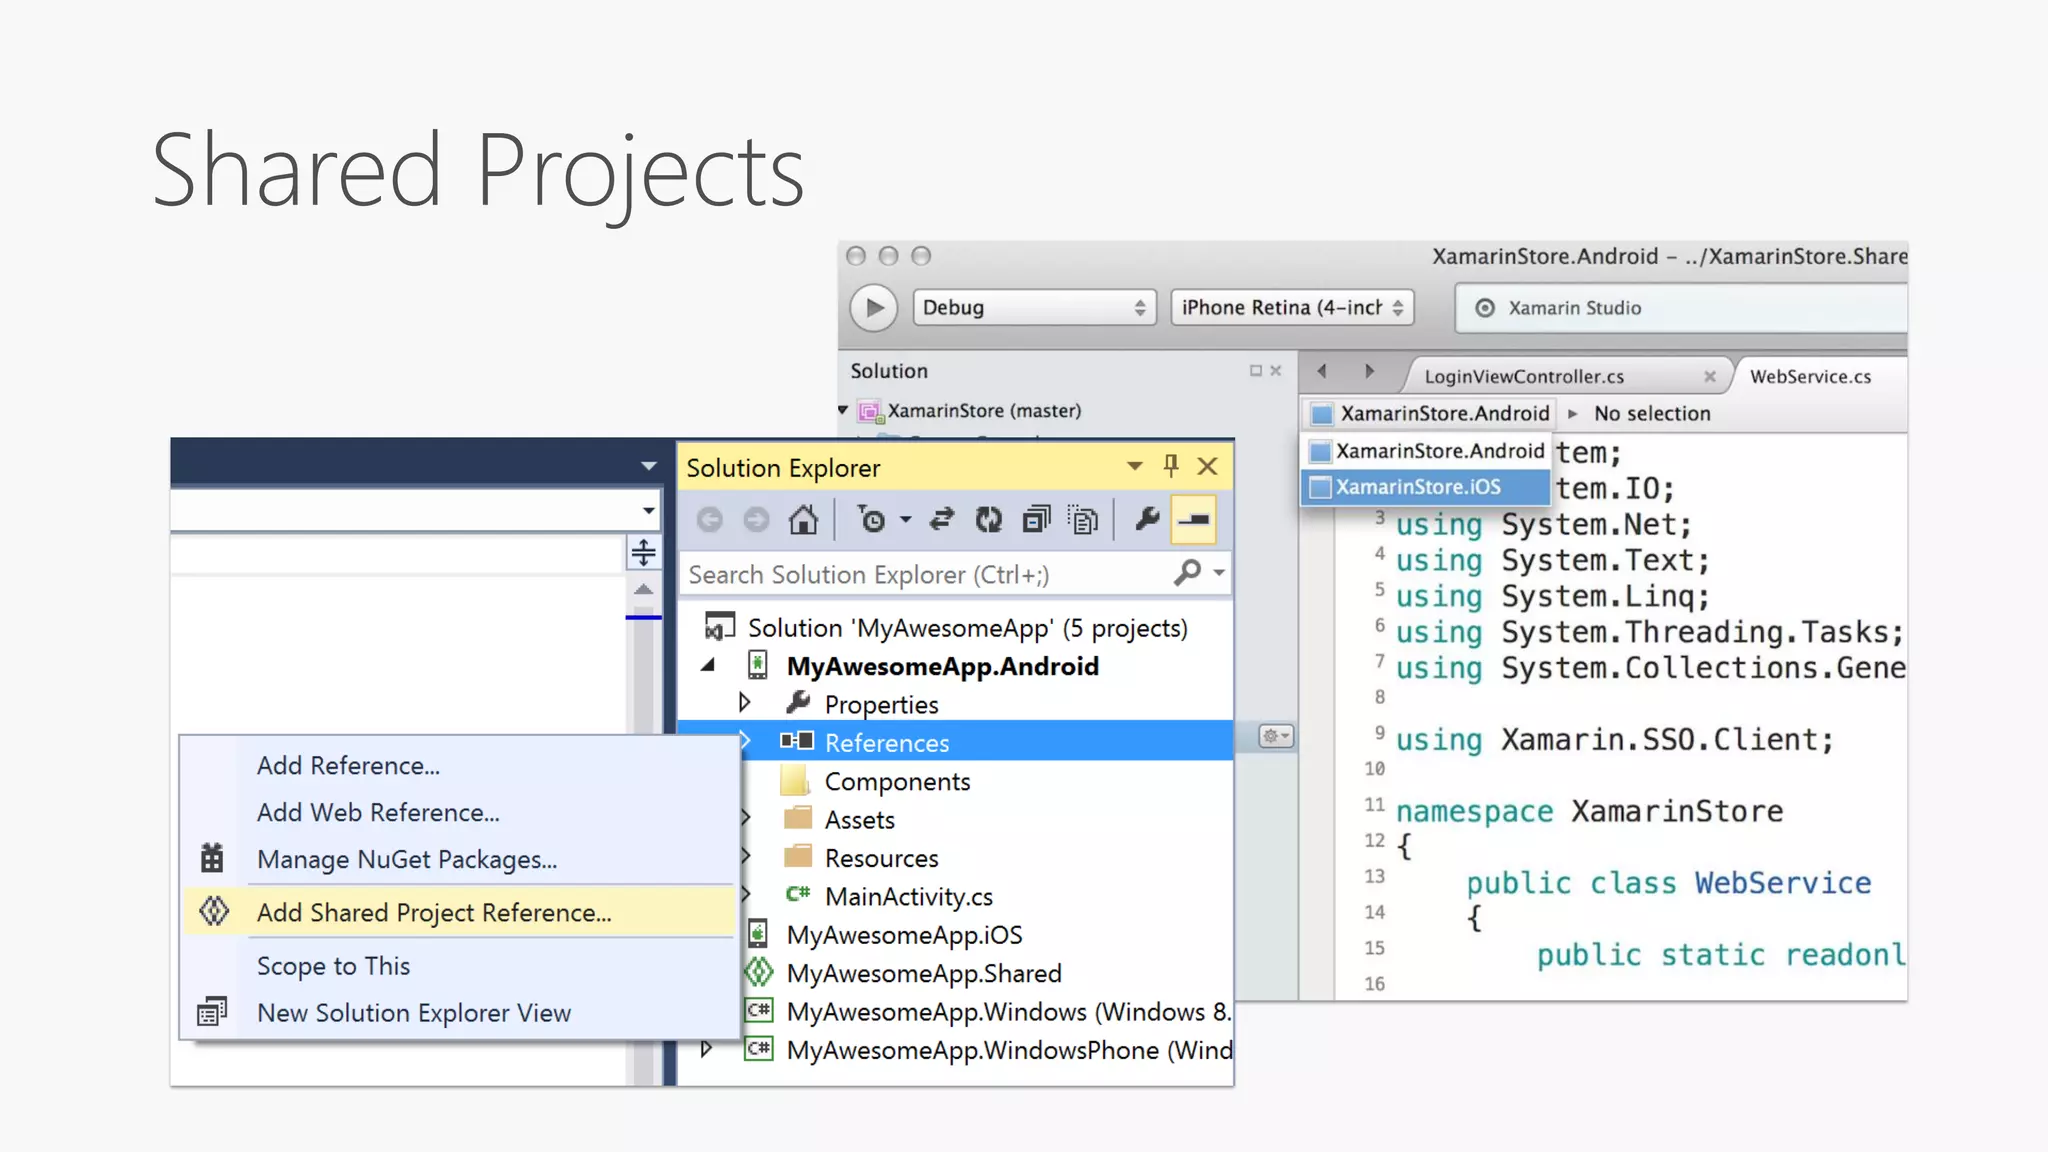Click the editor scrollbar up arrow
The width and height of the screenshot is (2048, 1152).
pos(643,589)
